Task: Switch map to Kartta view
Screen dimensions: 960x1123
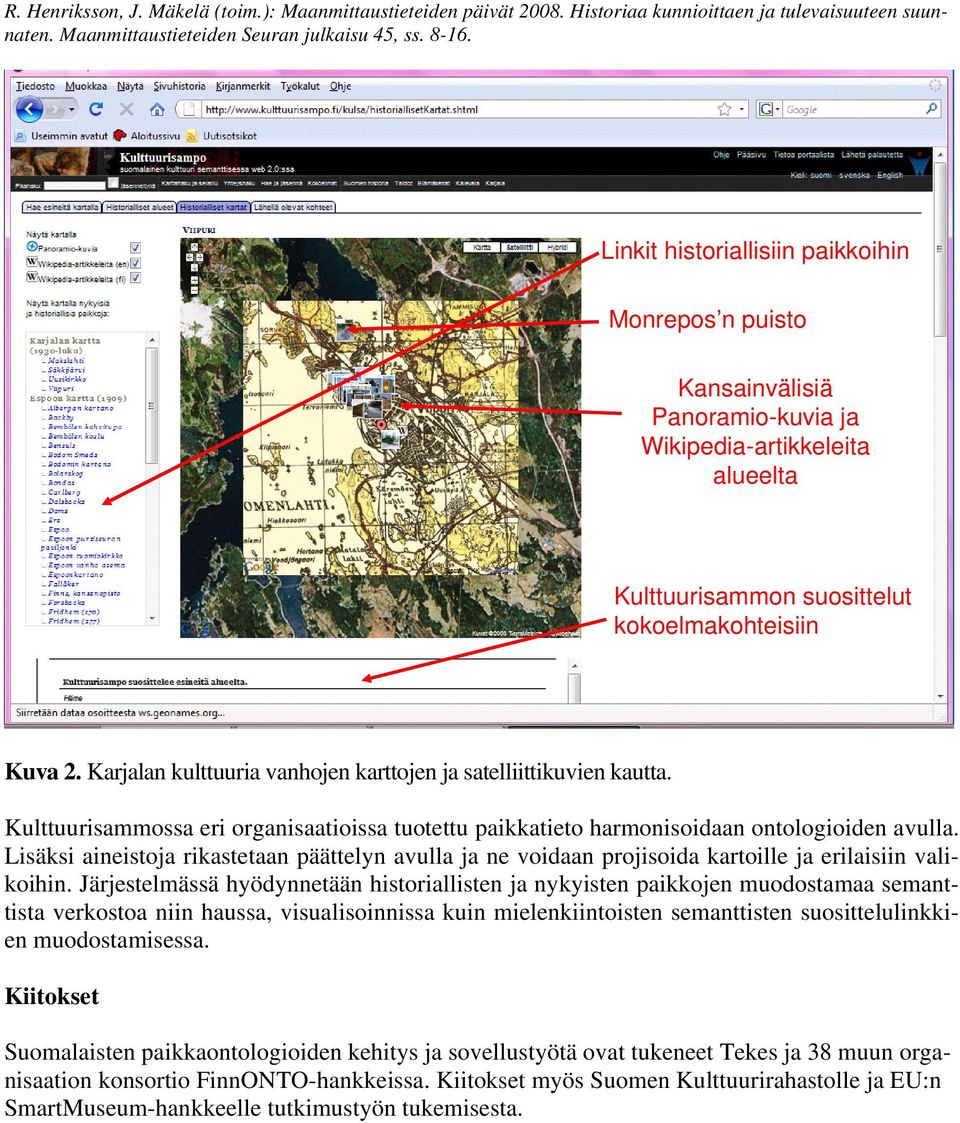Action: pyautogui.click(x=482, y=247)
